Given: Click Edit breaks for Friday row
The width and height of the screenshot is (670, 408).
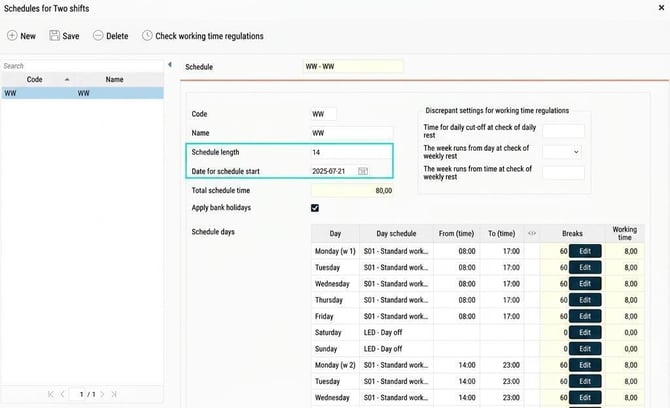Looking at the screenshot, I should coord(585,316).
